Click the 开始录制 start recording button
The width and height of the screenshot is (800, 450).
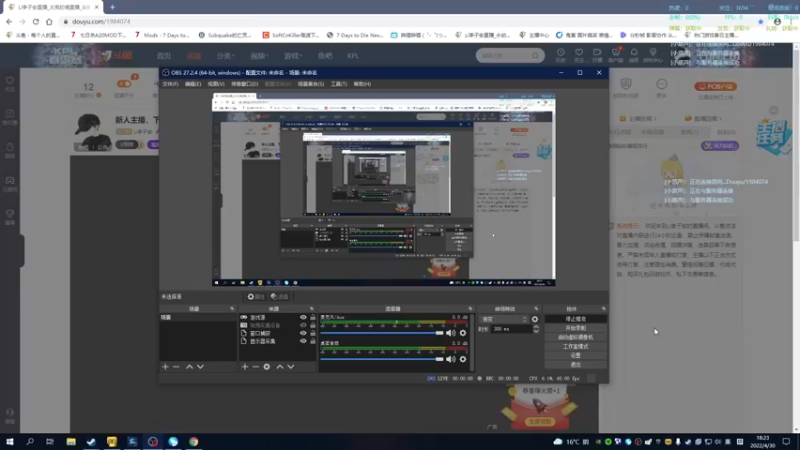tap(576, 328)
